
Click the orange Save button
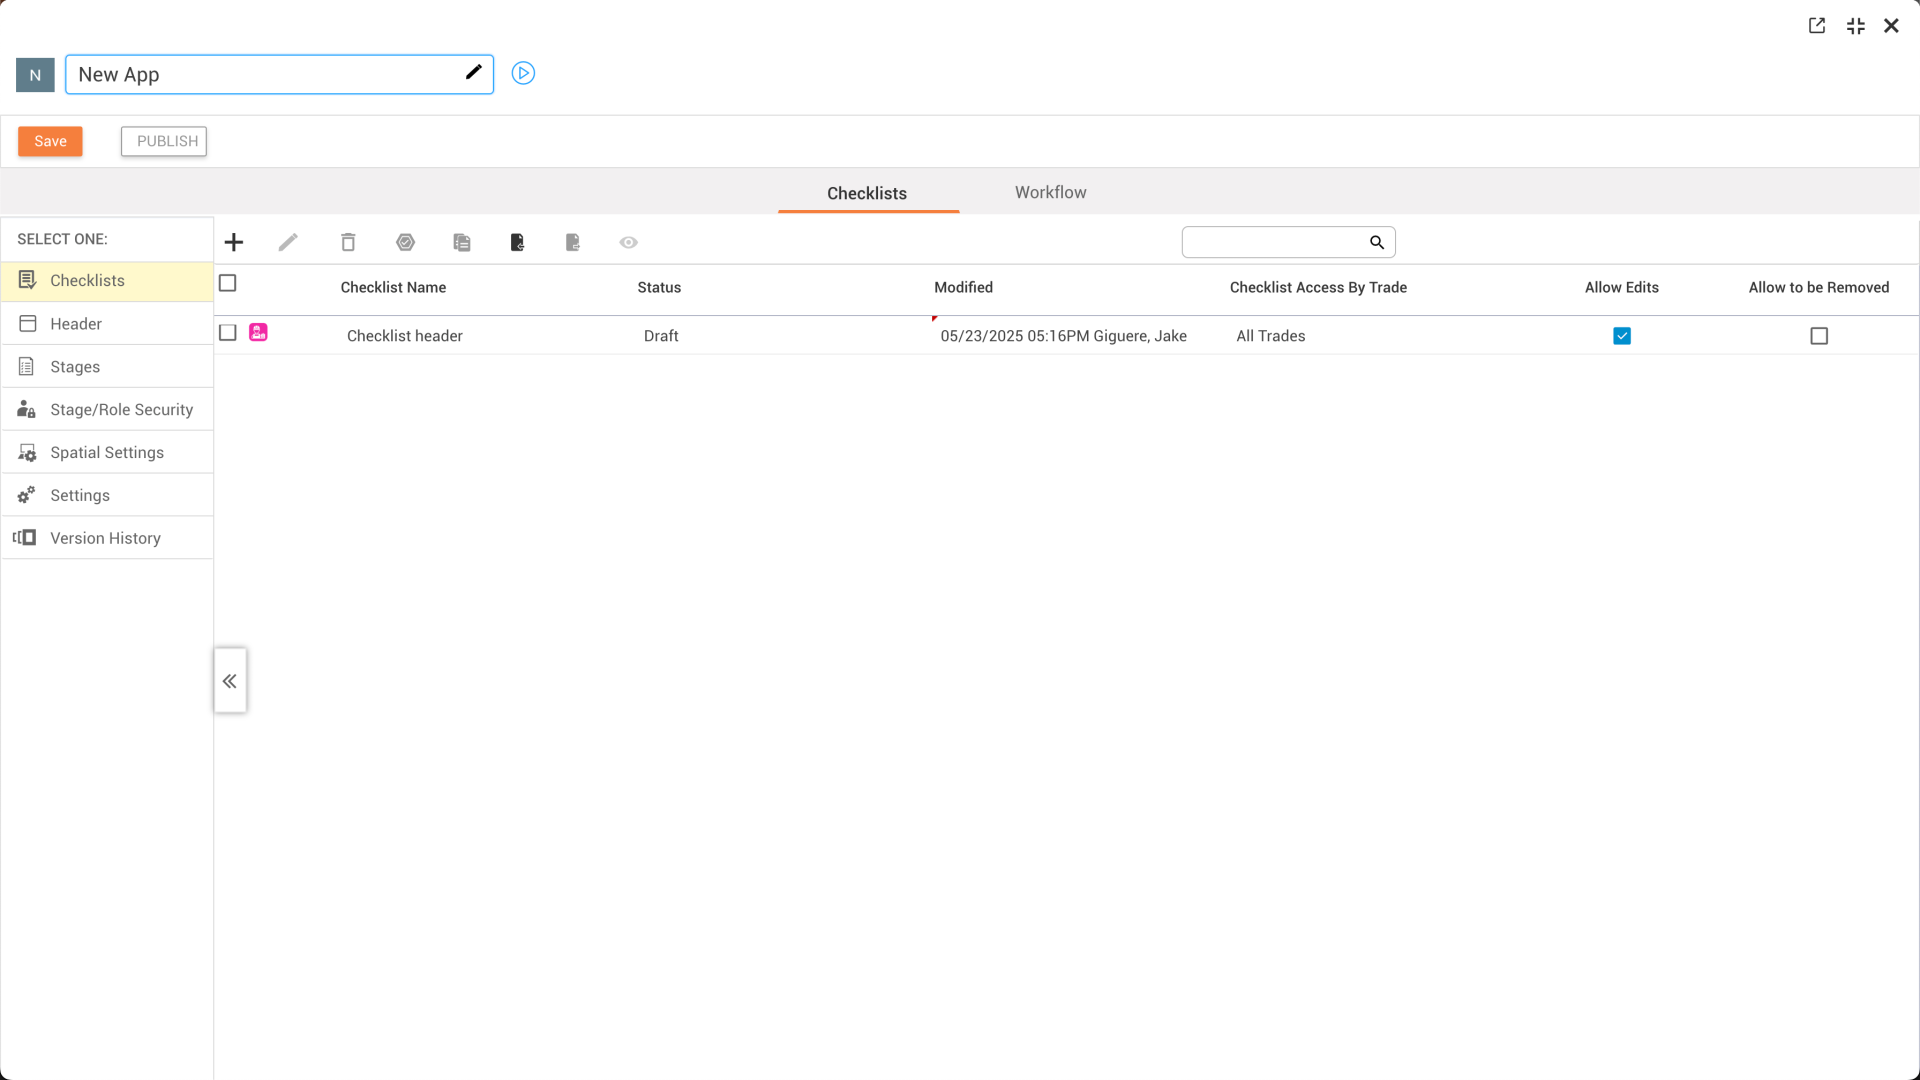(x=50, y=141)
